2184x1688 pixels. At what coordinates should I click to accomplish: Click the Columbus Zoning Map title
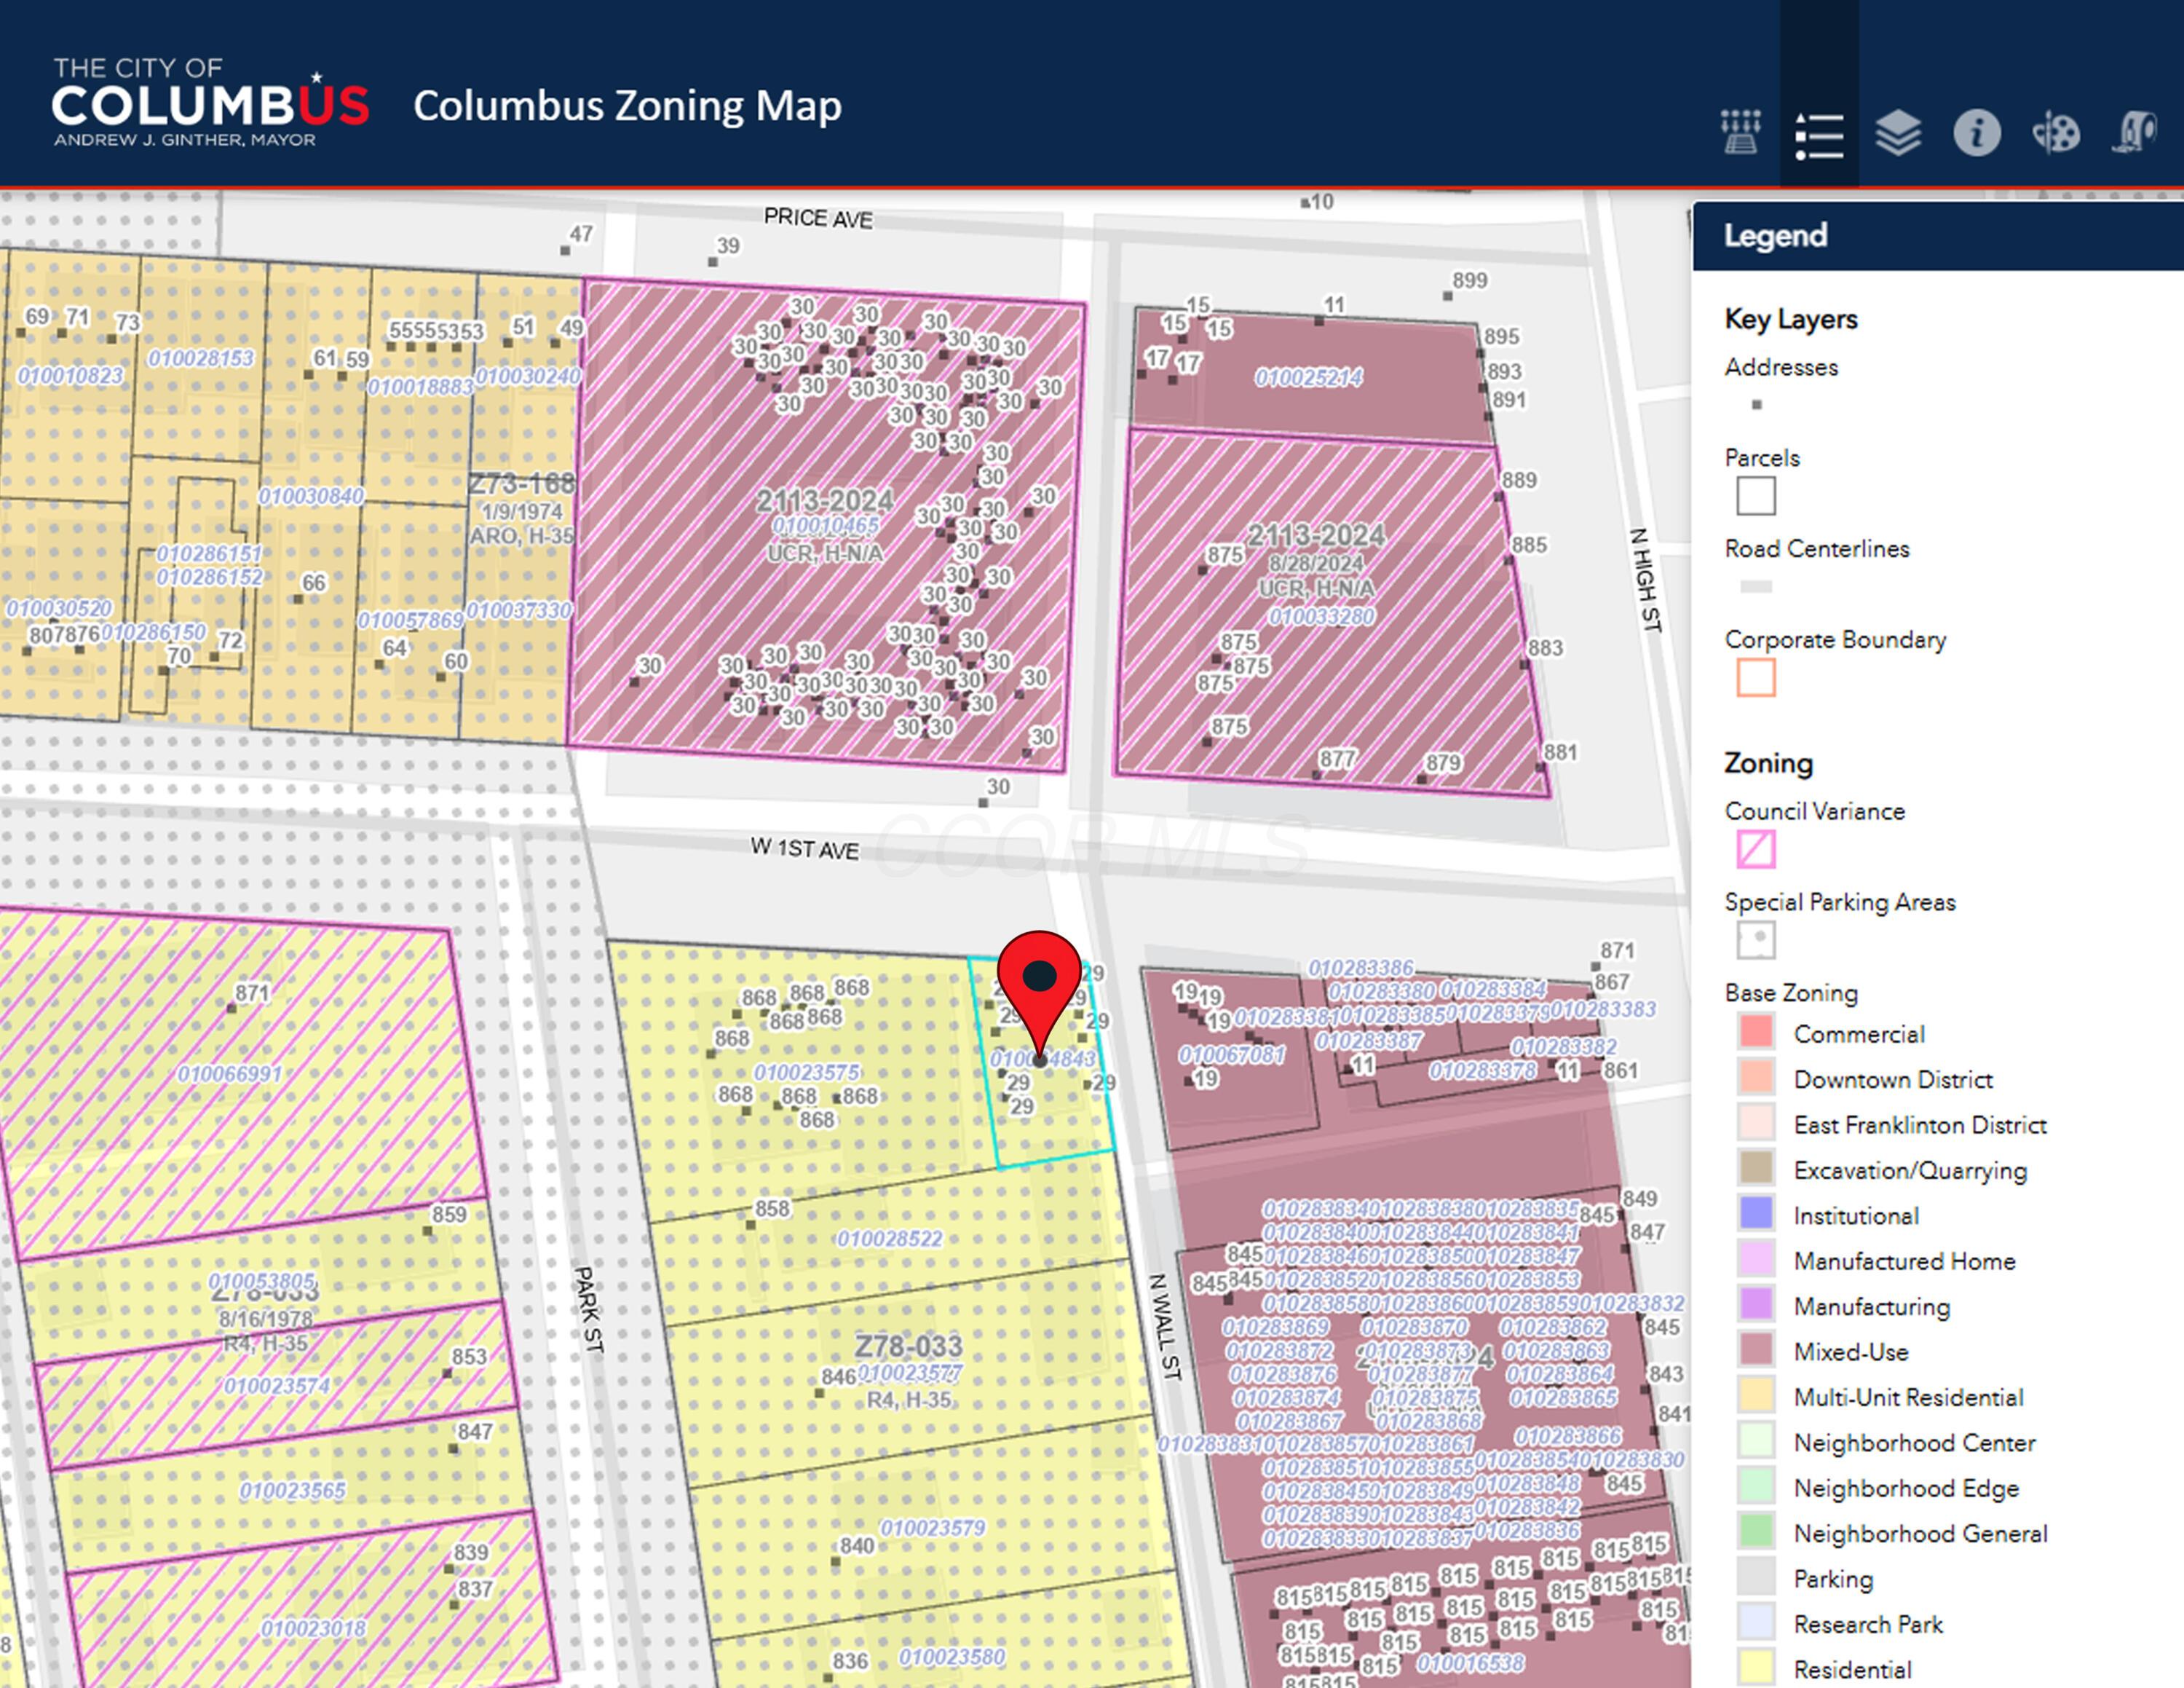click(x=627, y=105)
